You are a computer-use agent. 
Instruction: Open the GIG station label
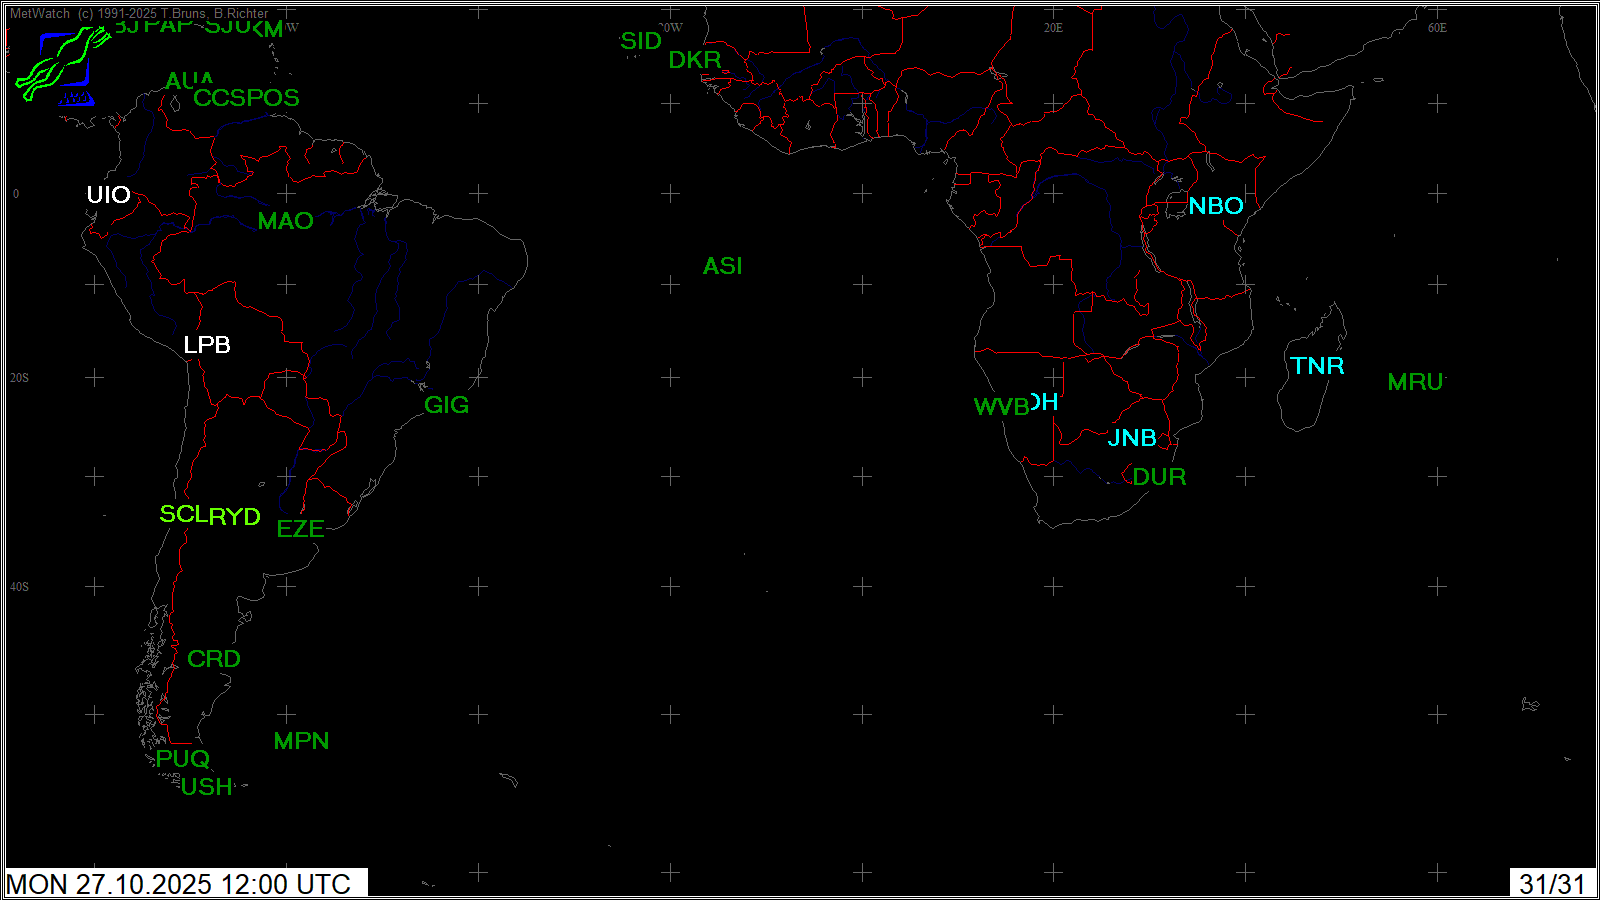coord(446,405)
